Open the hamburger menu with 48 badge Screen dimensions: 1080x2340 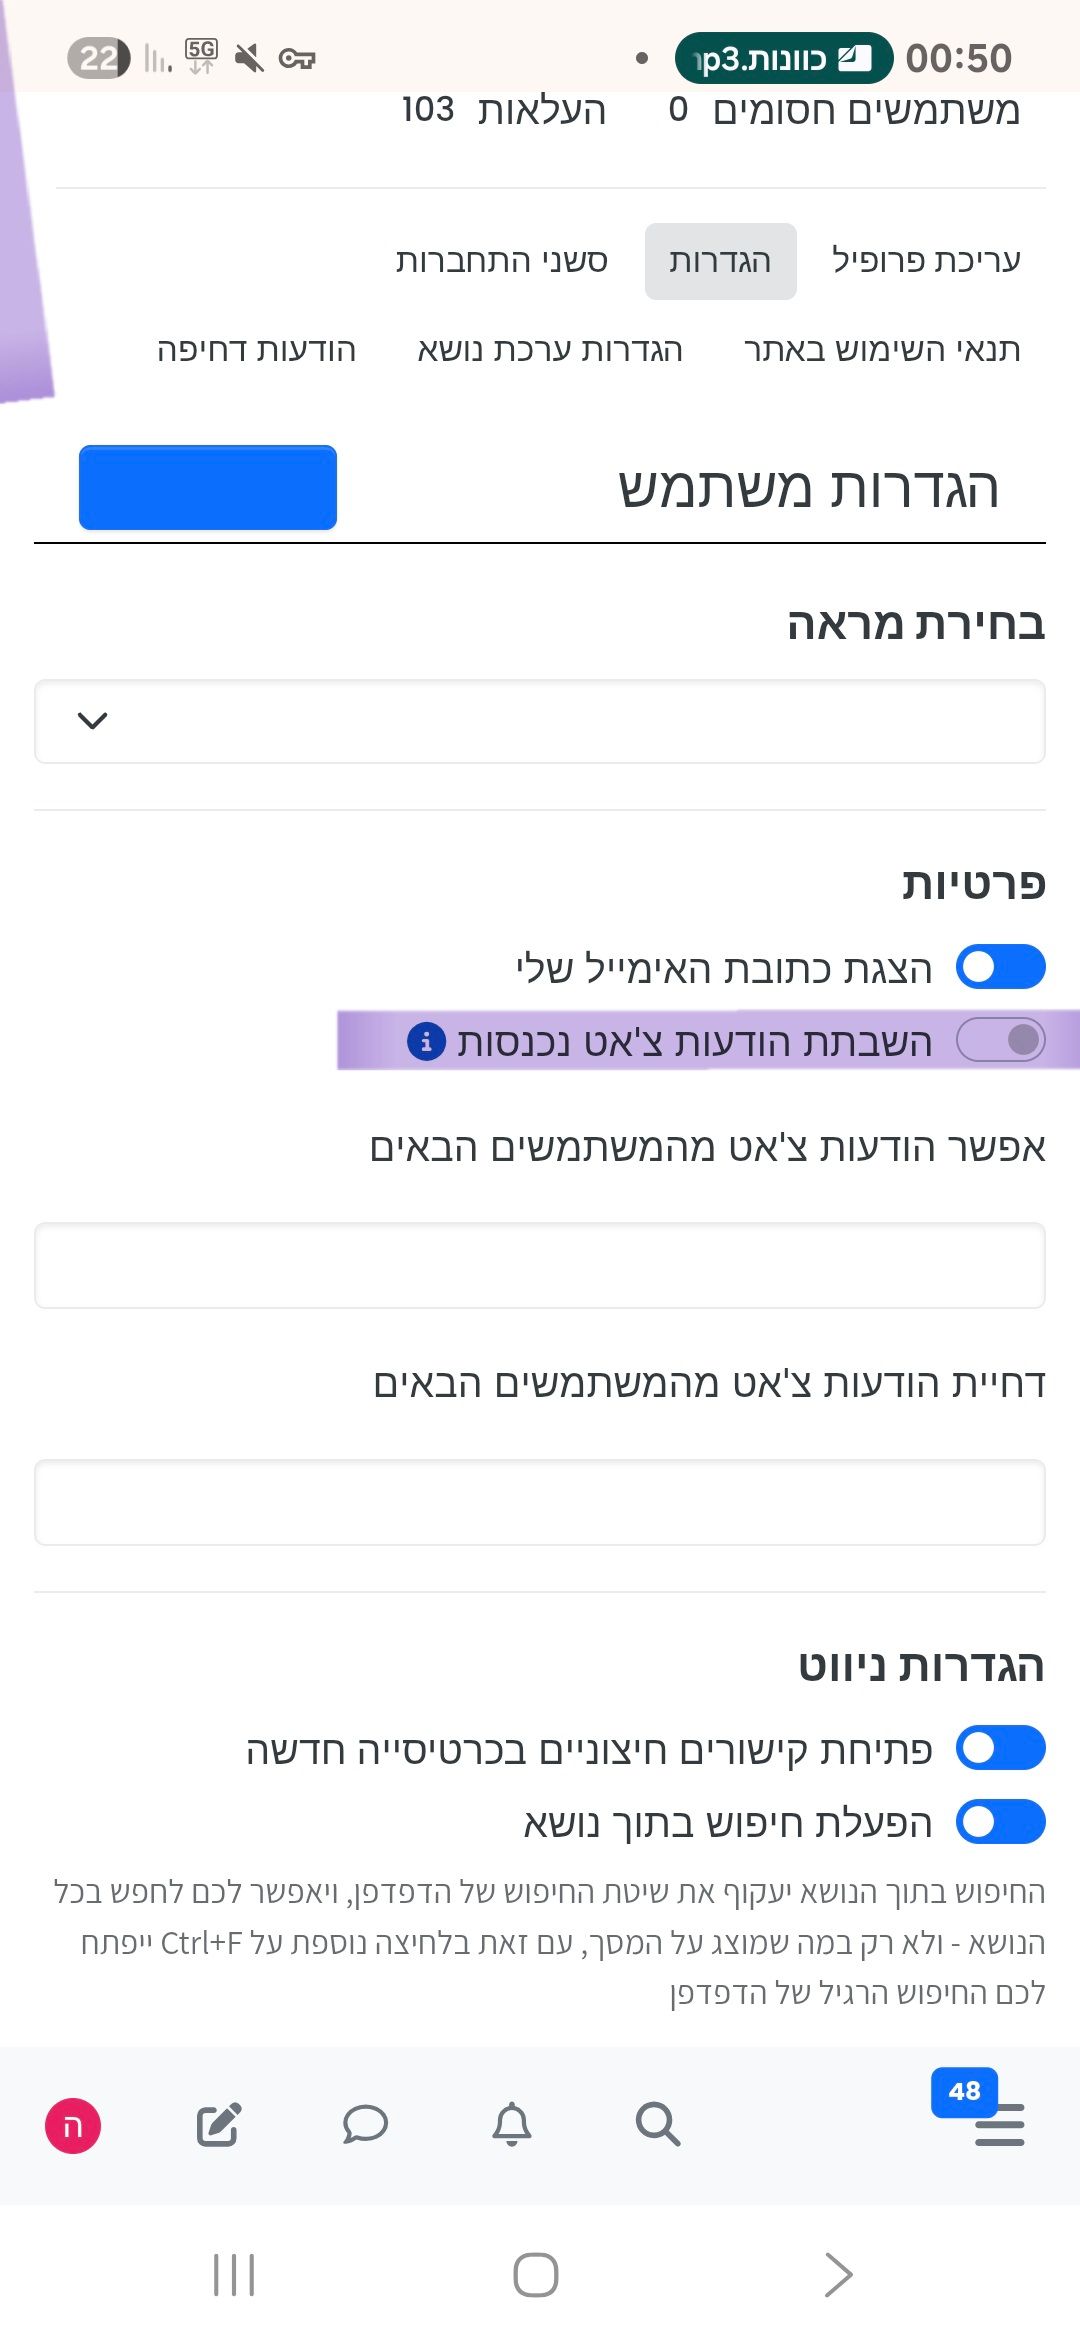point(999,2123)
